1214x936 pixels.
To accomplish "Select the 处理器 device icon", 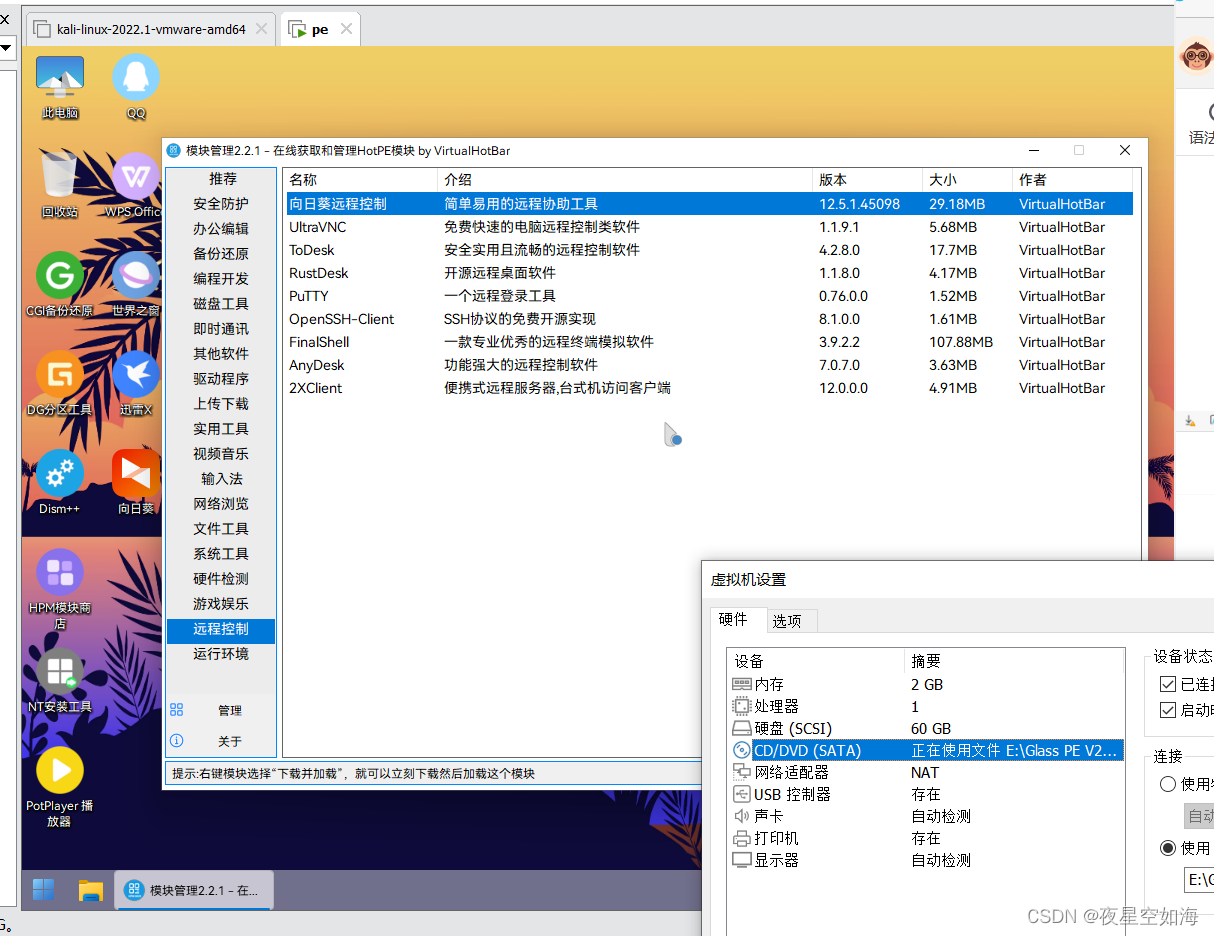I will 742,706.
